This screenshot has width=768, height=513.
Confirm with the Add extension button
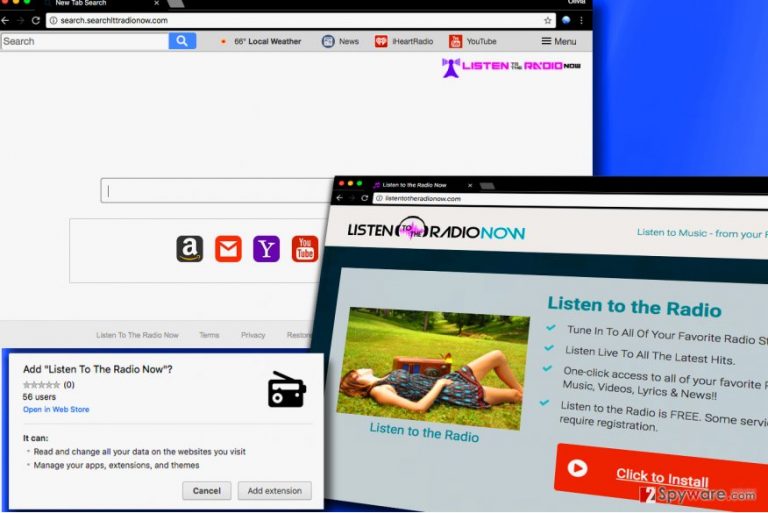pos(275,490)
